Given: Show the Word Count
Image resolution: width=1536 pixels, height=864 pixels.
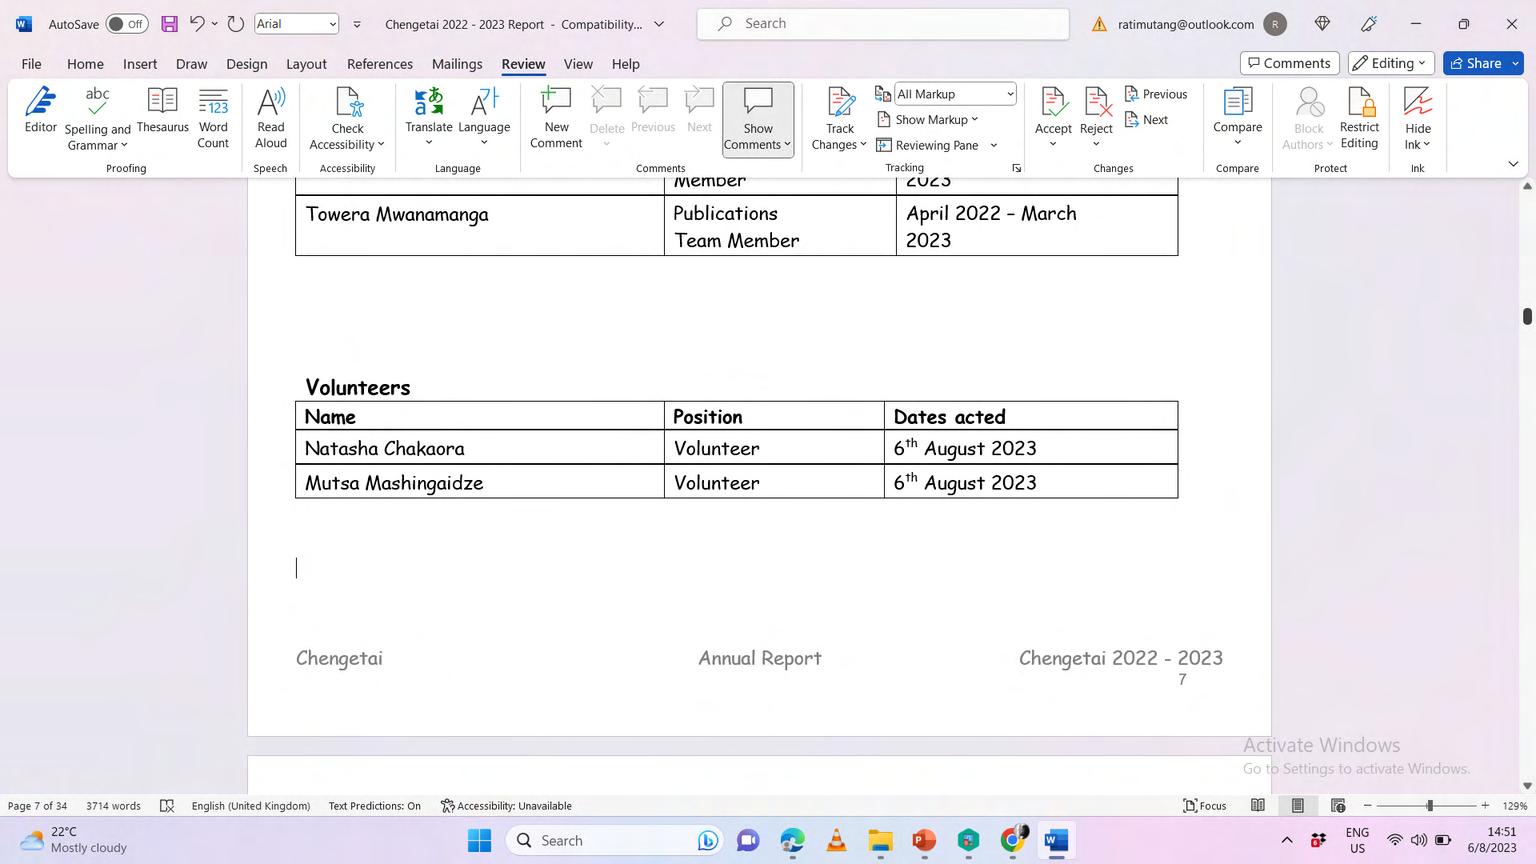Looking at the screenshot, I should pos(213,118).
